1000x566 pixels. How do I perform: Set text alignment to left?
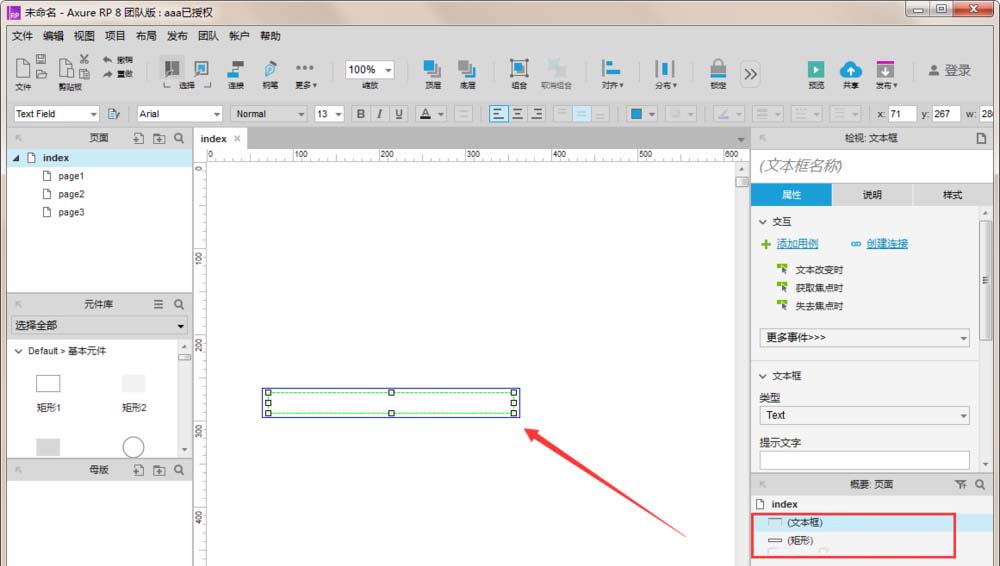click(498, 114)
